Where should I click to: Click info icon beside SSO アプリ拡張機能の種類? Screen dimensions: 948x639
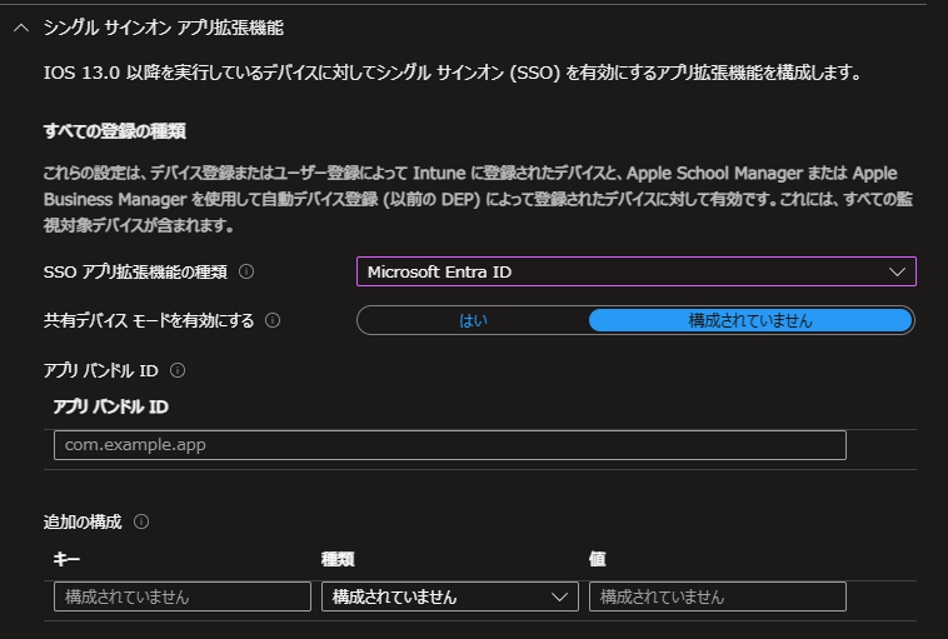(246, 271)
